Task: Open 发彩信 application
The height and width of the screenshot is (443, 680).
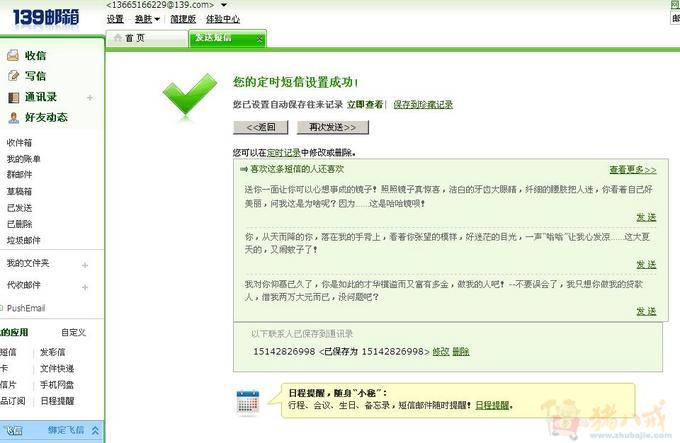Action: coord(52,352)
